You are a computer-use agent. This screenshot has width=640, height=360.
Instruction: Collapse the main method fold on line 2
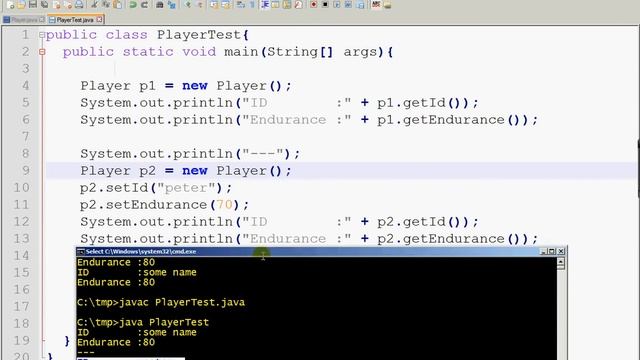coord(42,52)
